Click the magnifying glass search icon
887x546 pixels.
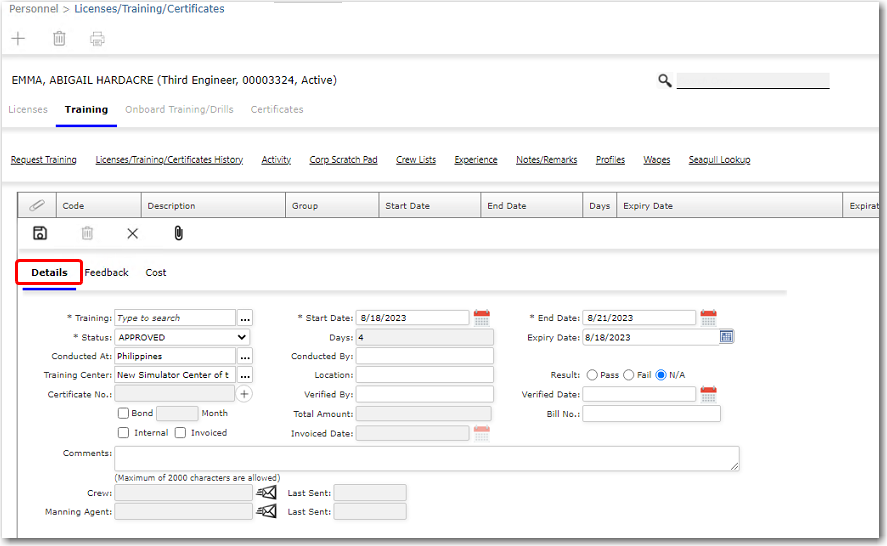pyautogui.click(x=665, y=81)
